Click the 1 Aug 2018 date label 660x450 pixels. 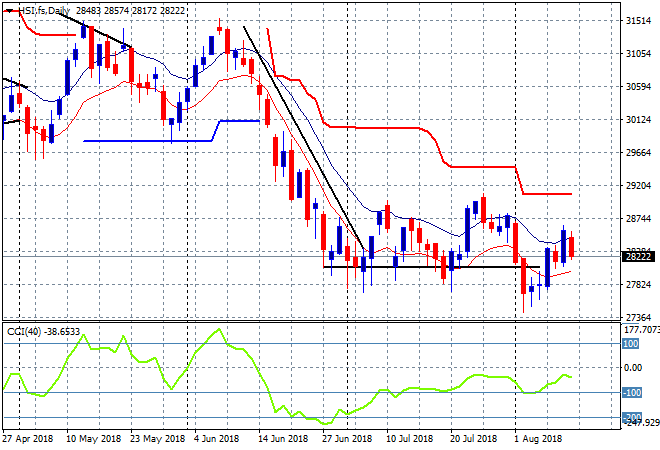538,439
